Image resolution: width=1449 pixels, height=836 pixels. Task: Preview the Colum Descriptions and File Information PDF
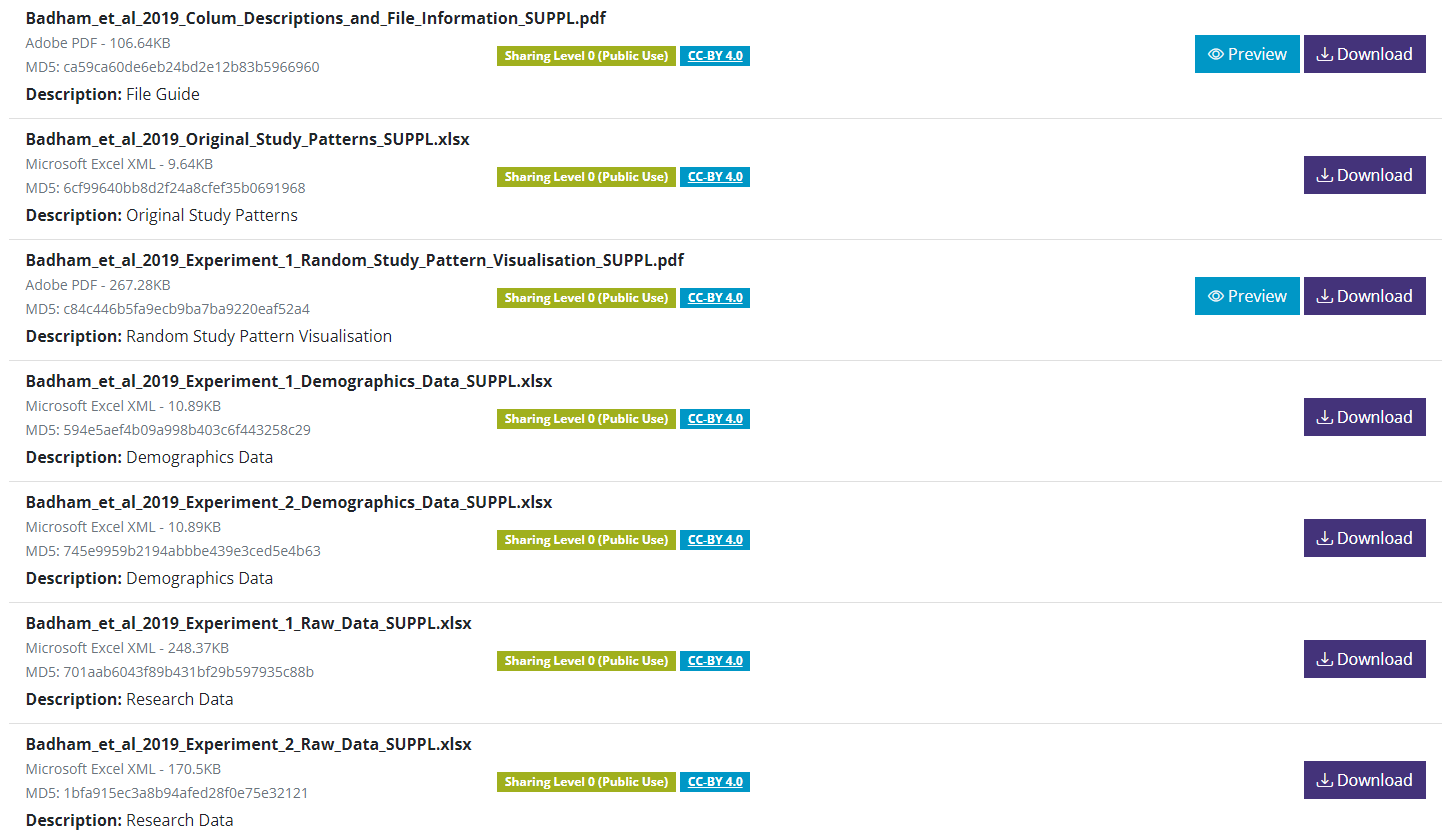1246,54
